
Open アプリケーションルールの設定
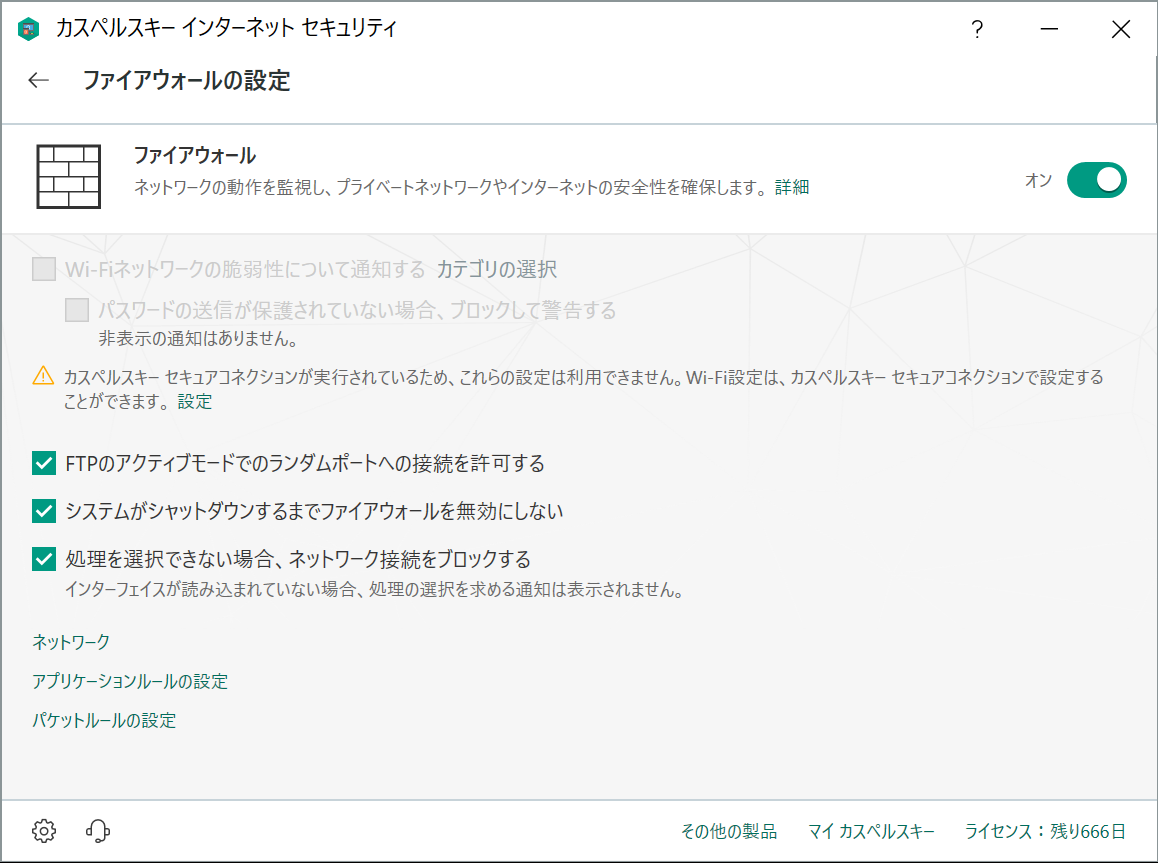tap(130, 681)
